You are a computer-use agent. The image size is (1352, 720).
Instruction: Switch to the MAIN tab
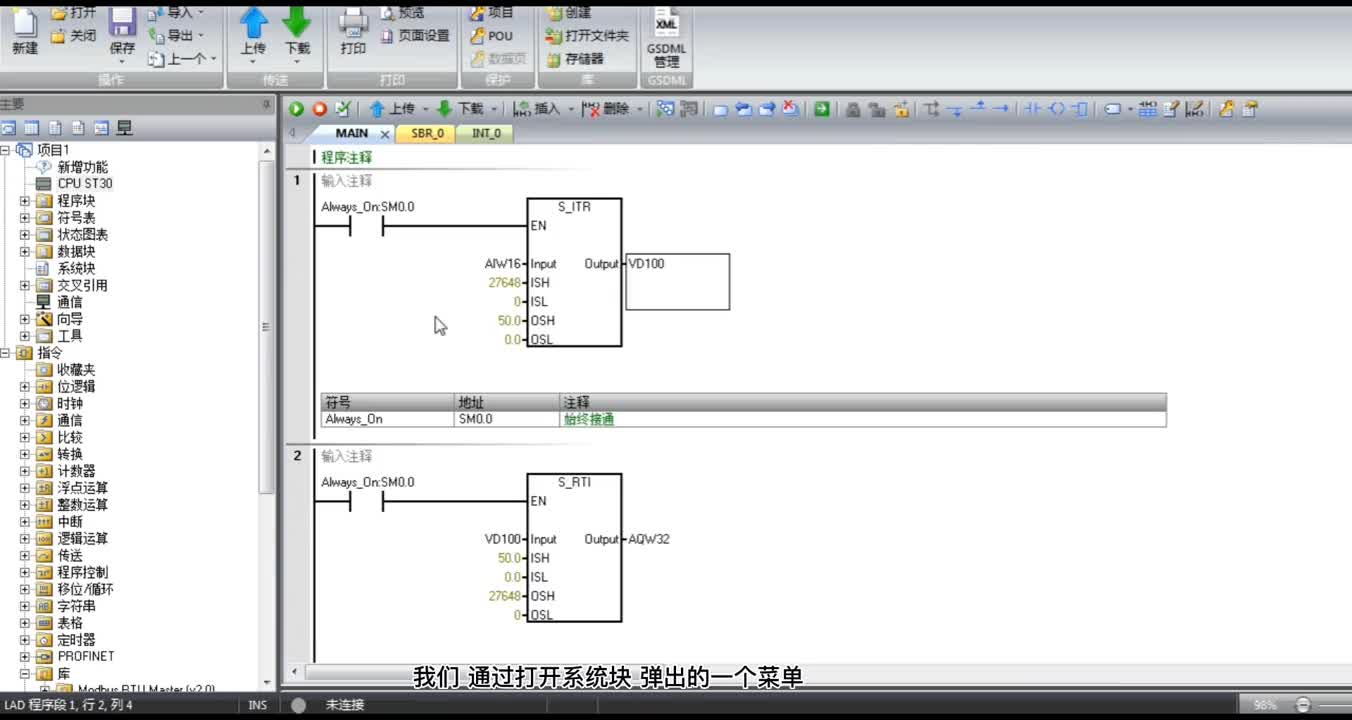(x=351, y=133)
